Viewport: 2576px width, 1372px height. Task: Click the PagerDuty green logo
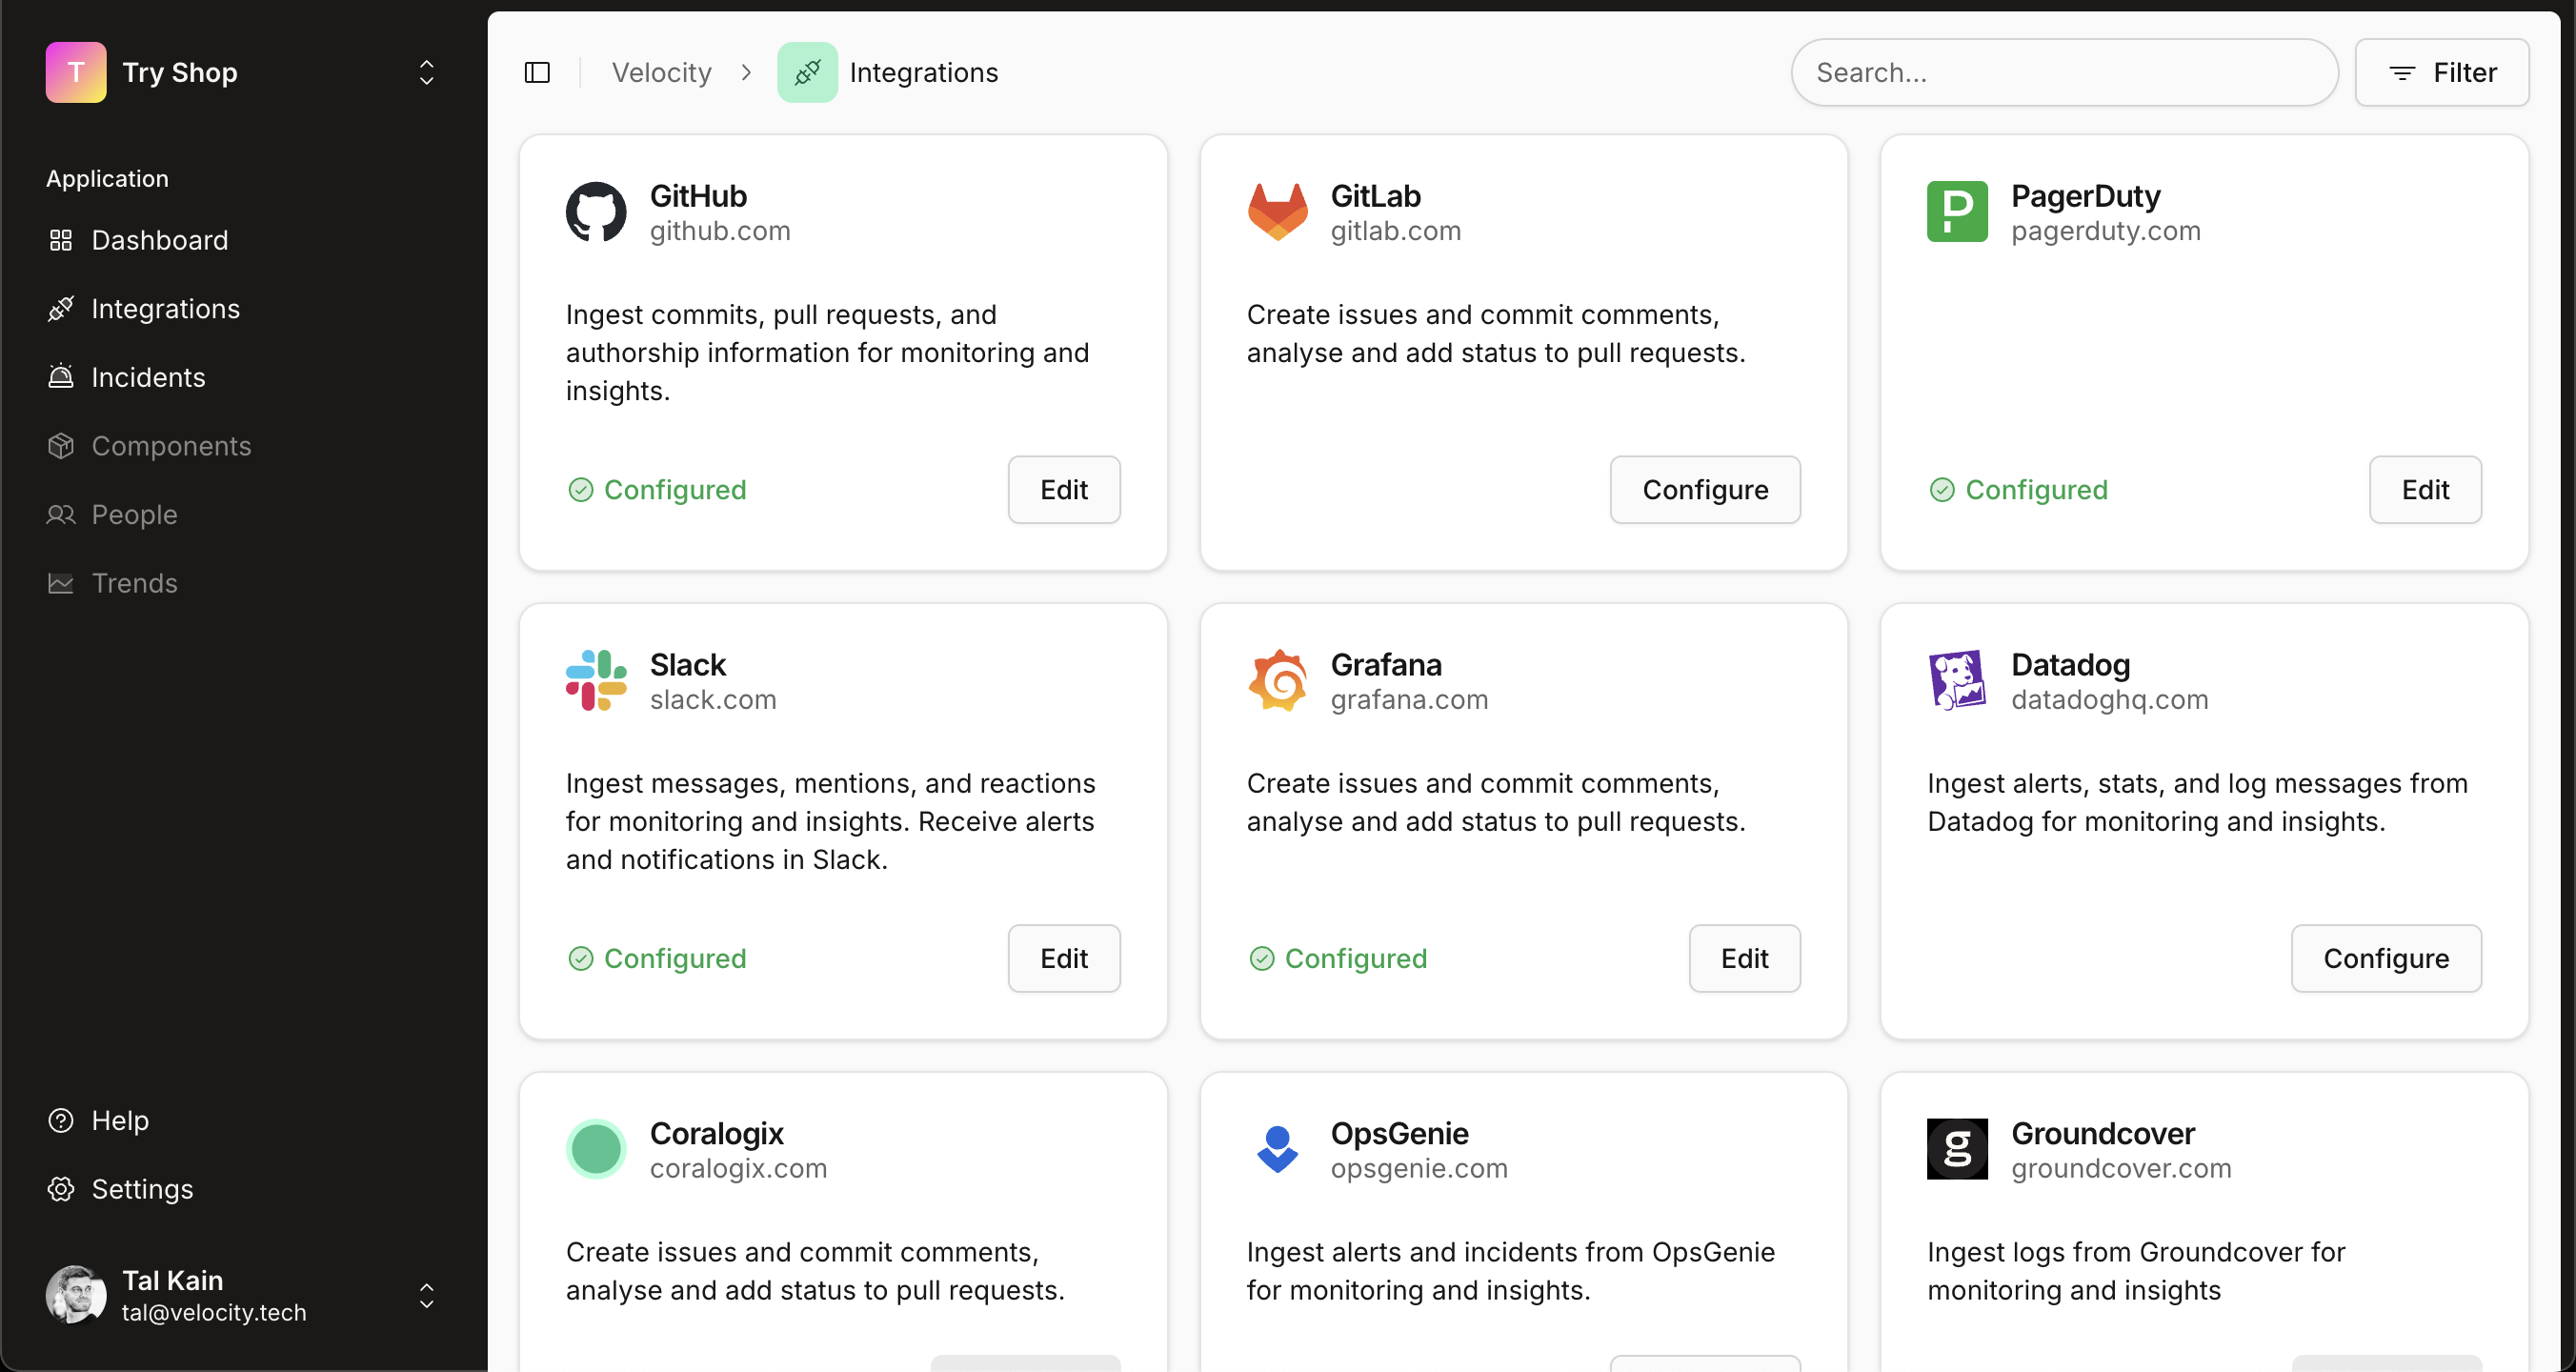(1957, 211)
